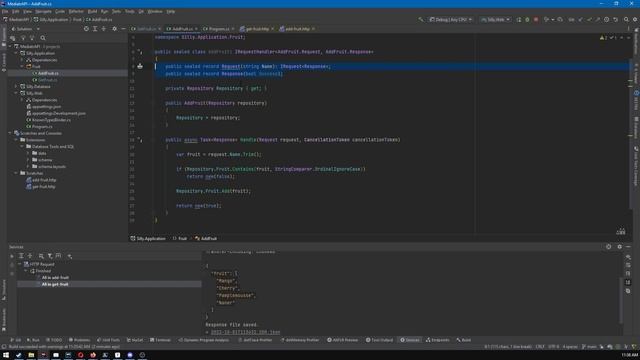Click the Build solution hammer icon

click(421, 19)
